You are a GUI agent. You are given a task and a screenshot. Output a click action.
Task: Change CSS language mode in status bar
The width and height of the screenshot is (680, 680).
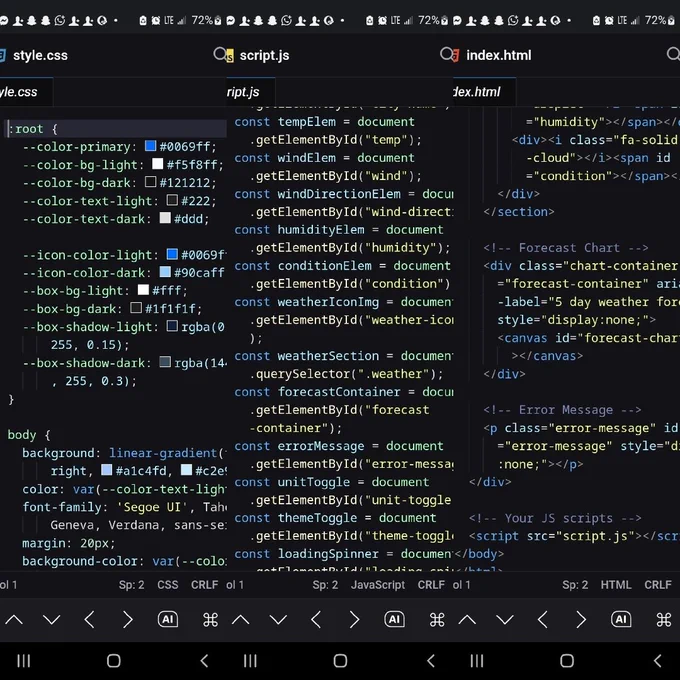pyautogui.click(x=168, y=585)
